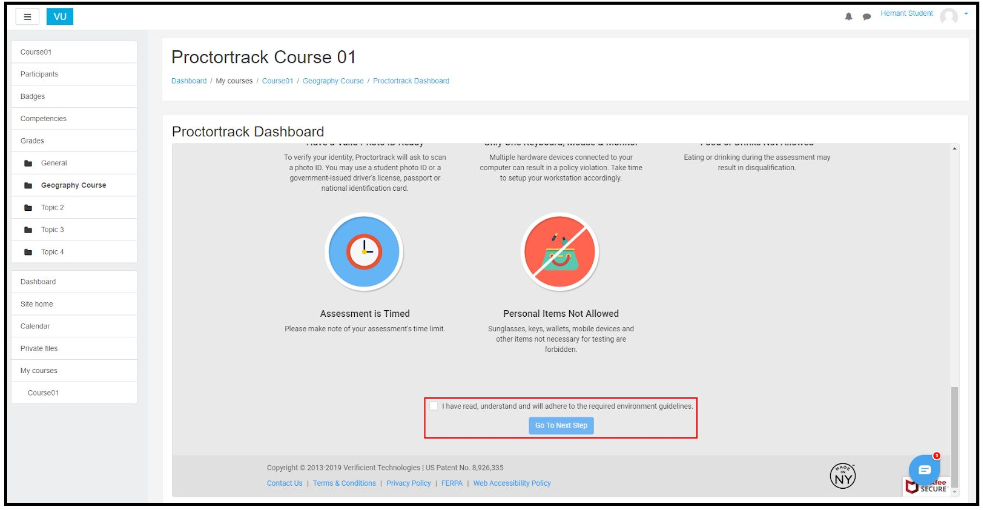Image resolution: width=983 pixels, height=510 pixels.
Task: Click the McAfee Secure badge
Action: (x=927, y=486)
